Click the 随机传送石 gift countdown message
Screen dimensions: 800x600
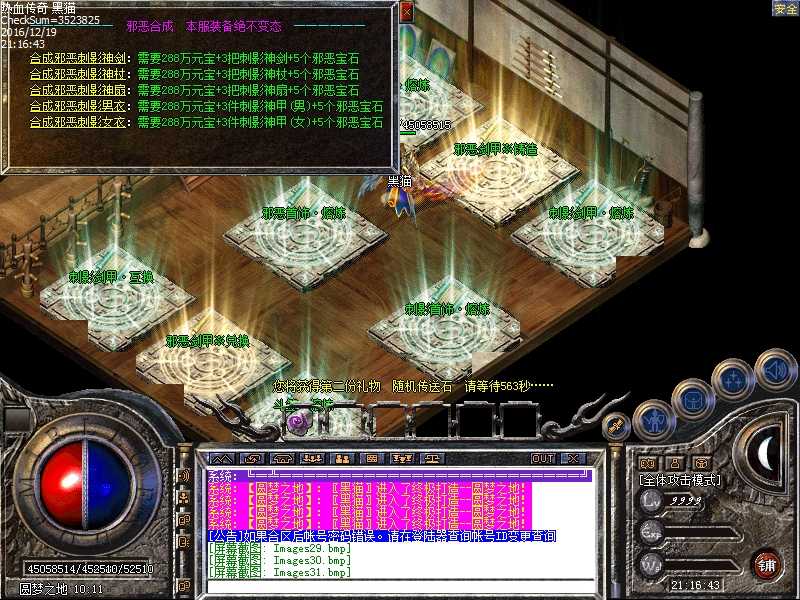click(413, 386)
